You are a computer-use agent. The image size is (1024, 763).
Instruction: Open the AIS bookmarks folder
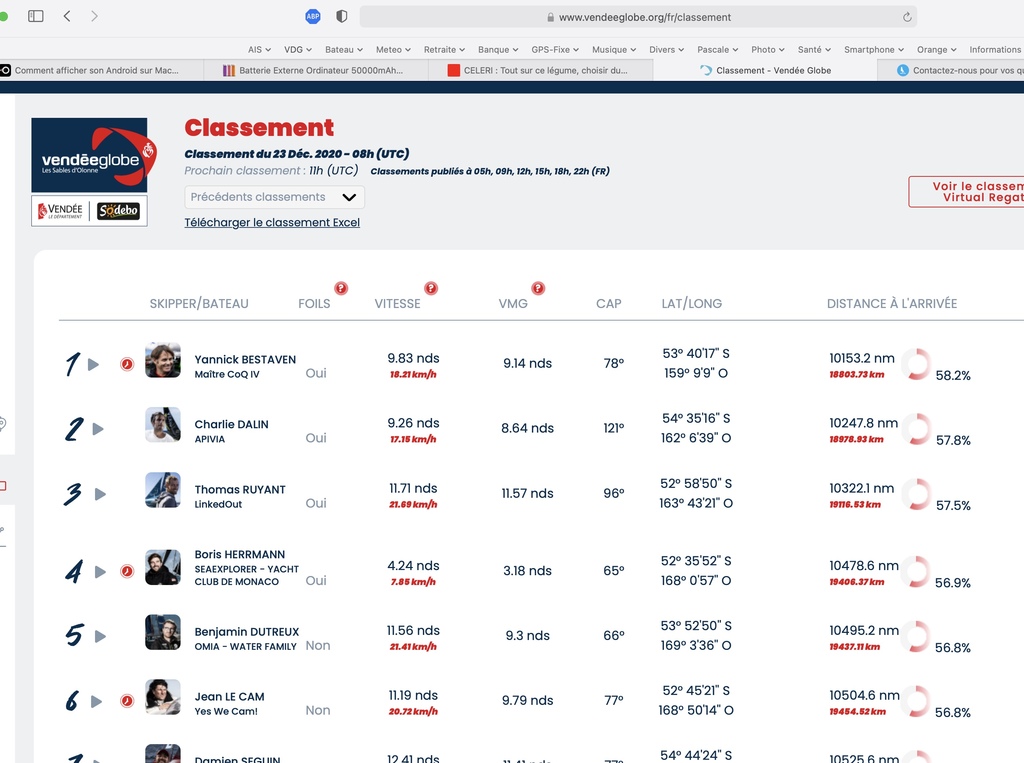259,50
